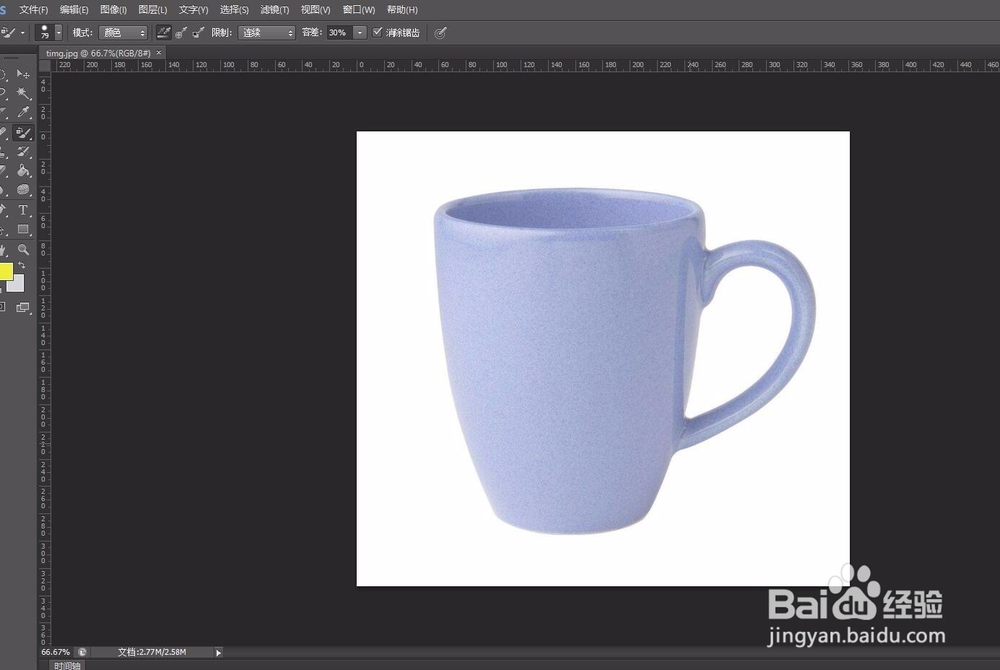Open the 滤镜(T) menu

click(275, 10)
